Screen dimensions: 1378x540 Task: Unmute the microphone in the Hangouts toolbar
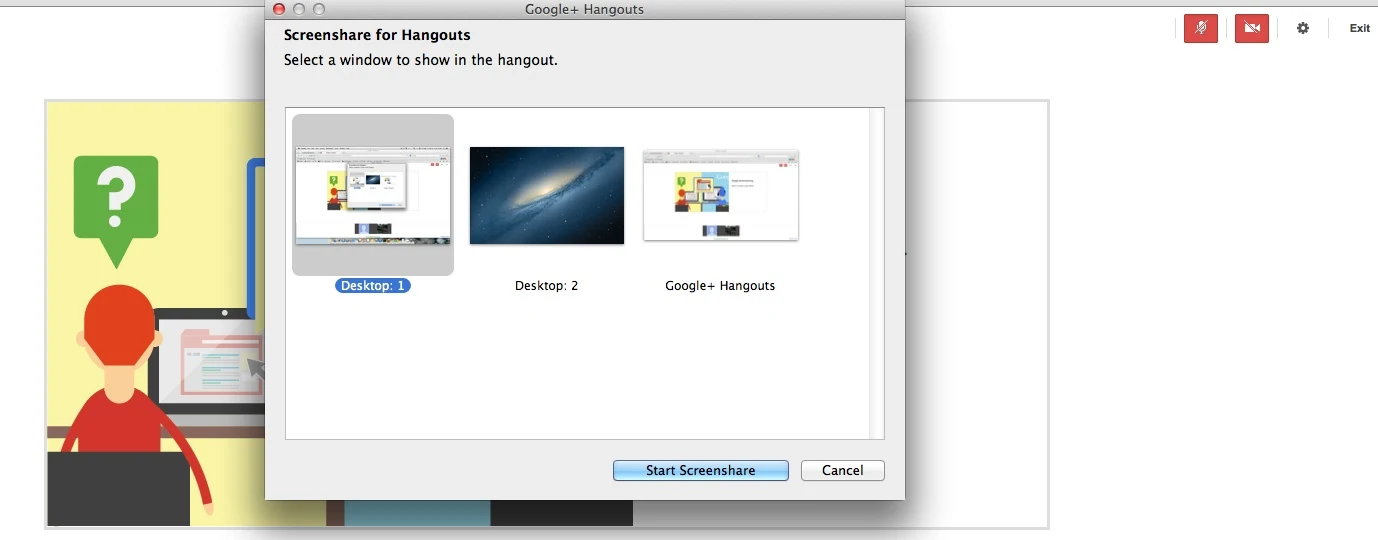1201,28
